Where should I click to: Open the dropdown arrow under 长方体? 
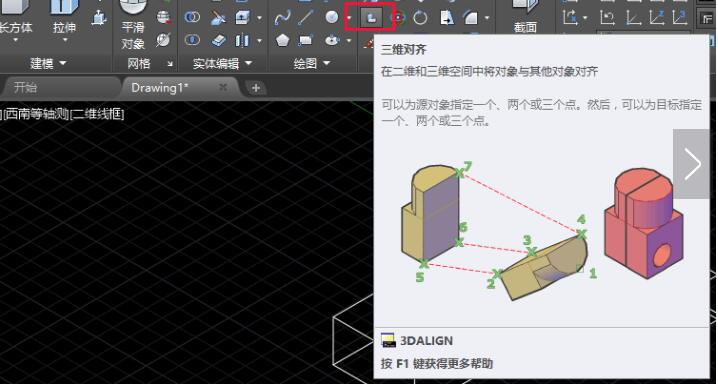coord(16,40)
